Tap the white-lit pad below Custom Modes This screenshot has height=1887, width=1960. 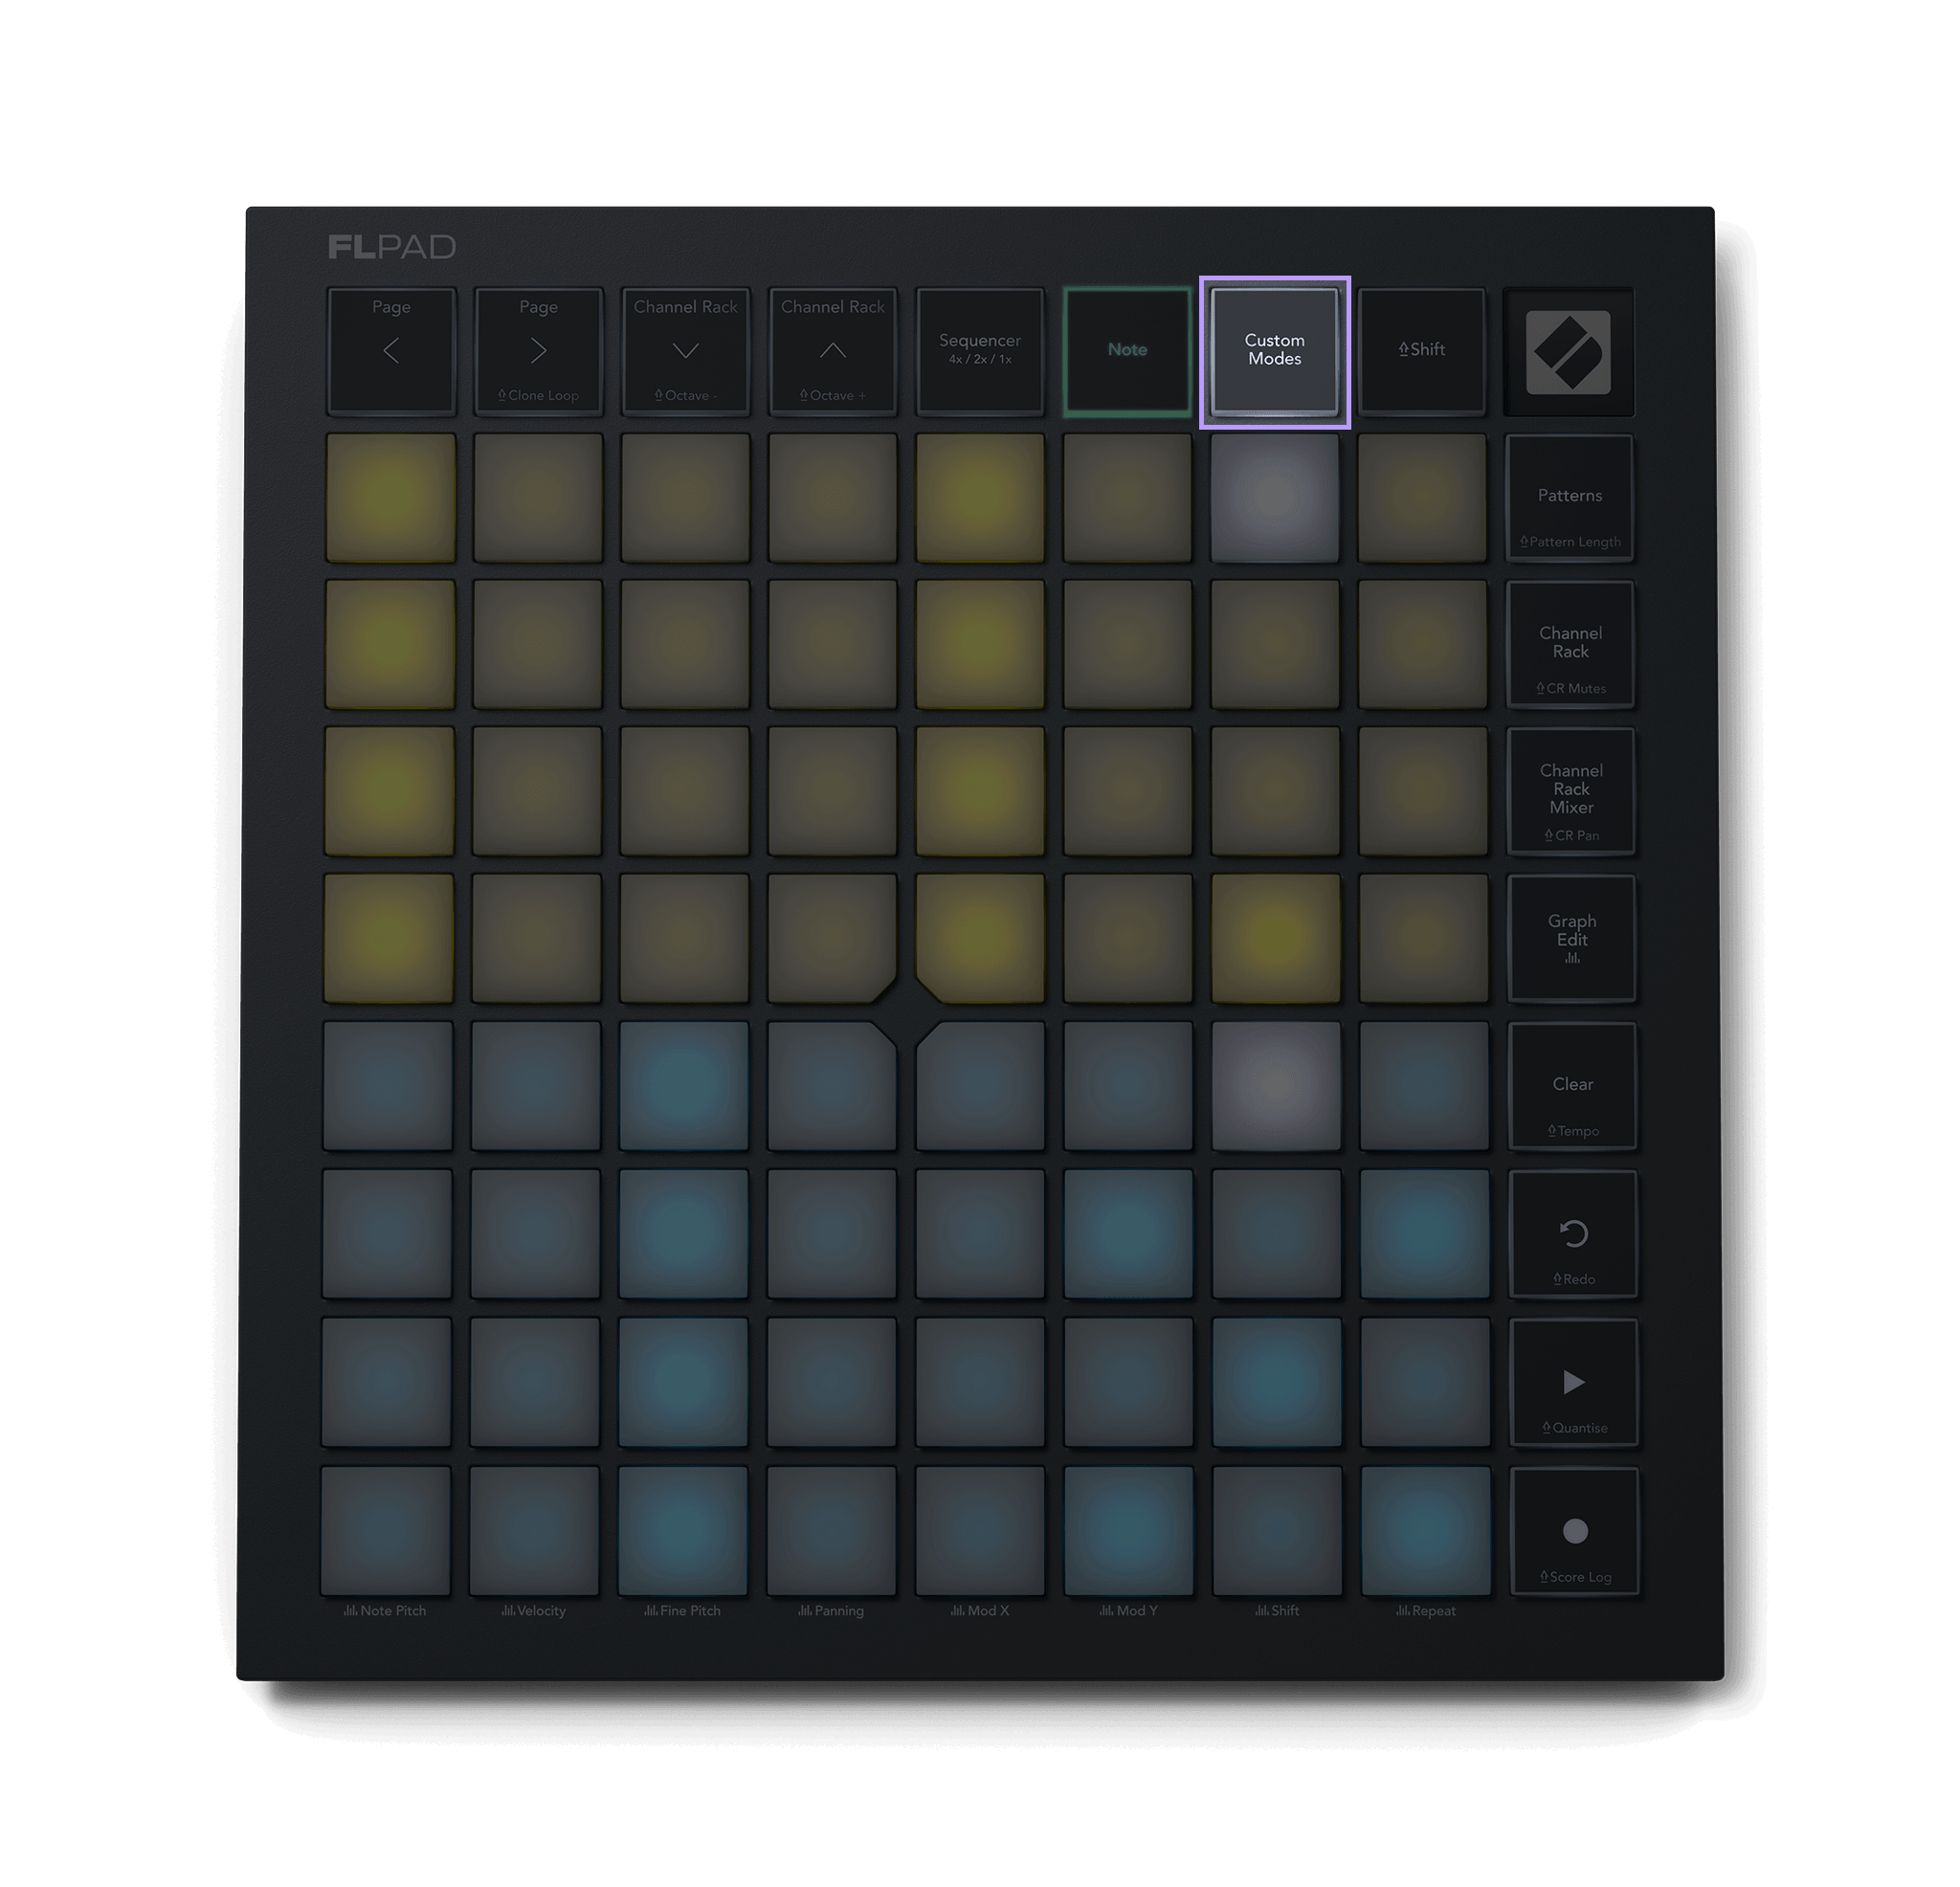pyautogui.click(x=1274, y=498)
